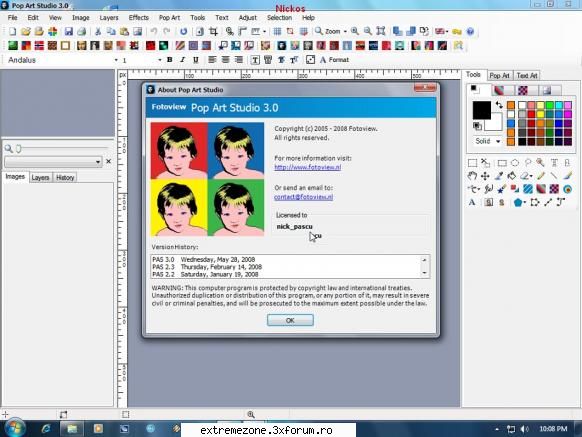
Task: Open the Selection menu
Action: tap(279, 17)
